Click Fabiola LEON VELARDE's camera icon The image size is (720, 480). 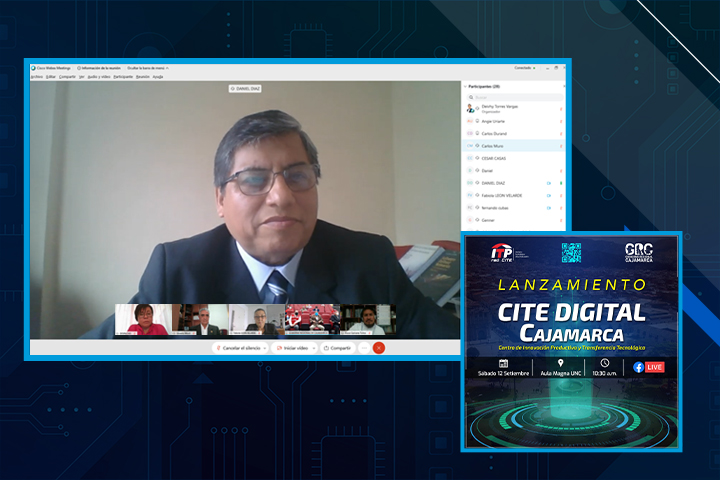click(x=549, y=196)
